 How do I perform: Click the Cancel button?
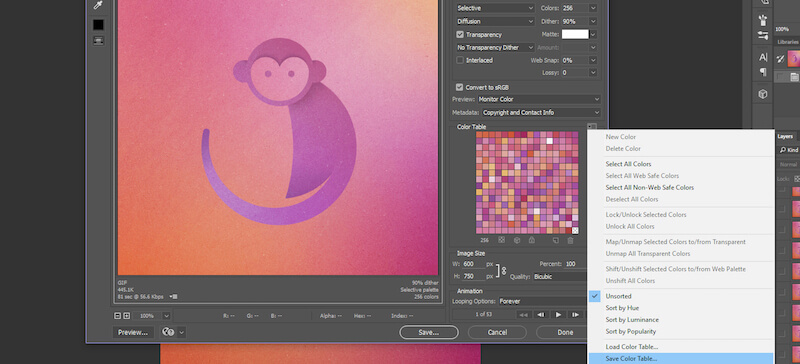pyautogui.click(x=497, y=332)
